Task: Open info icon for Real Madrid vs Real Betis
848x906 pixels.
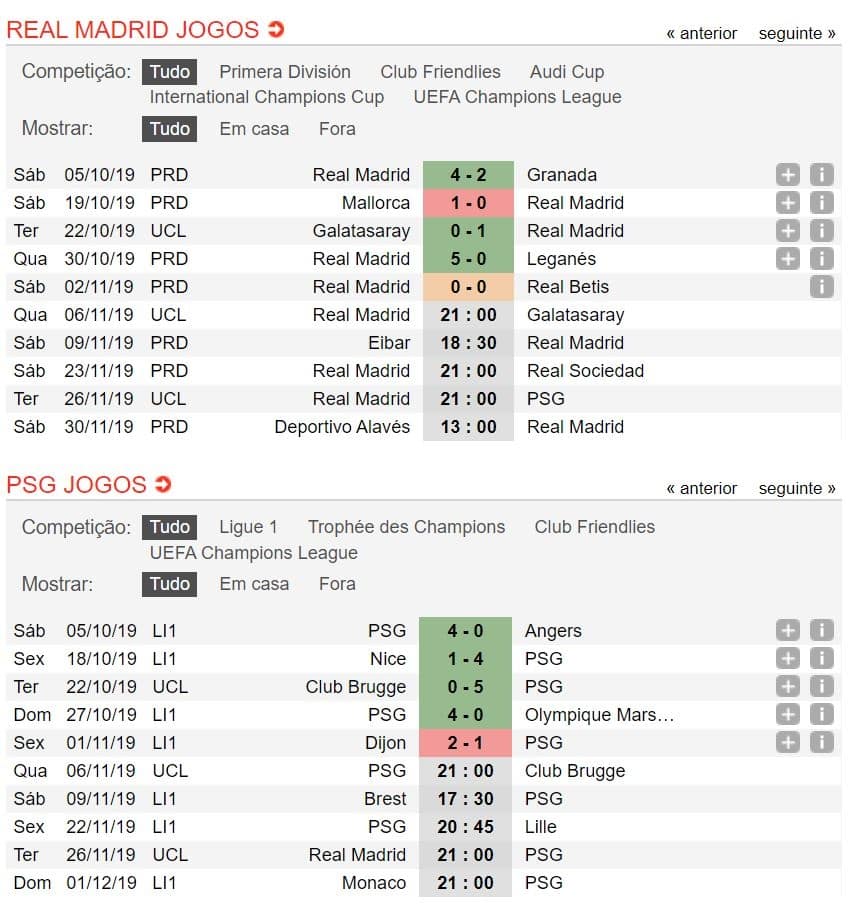Action: (x=821, y=287)
